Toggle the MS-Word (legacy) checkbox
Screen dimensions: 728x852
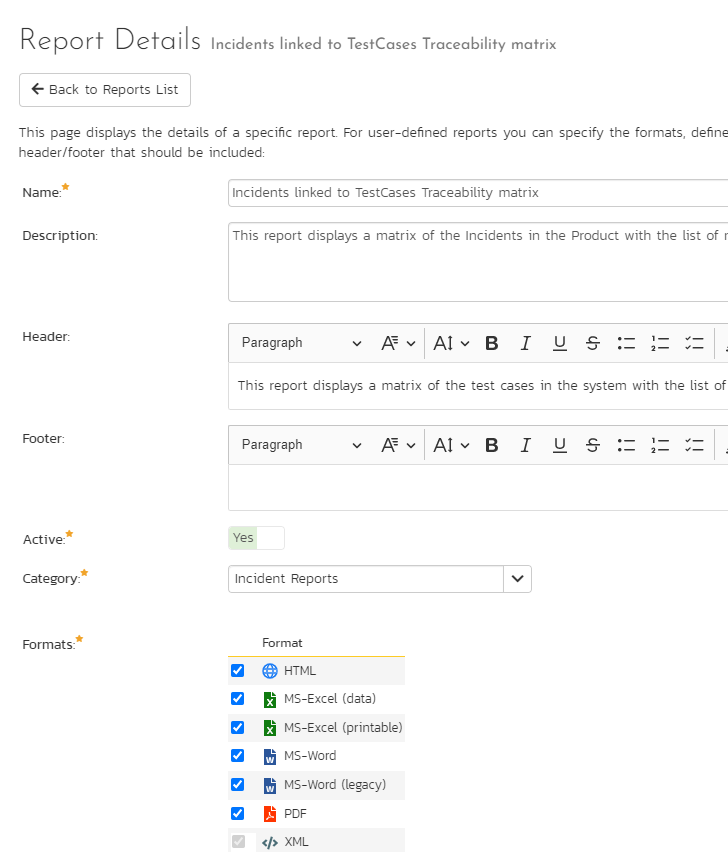click(x=237, y=785)
